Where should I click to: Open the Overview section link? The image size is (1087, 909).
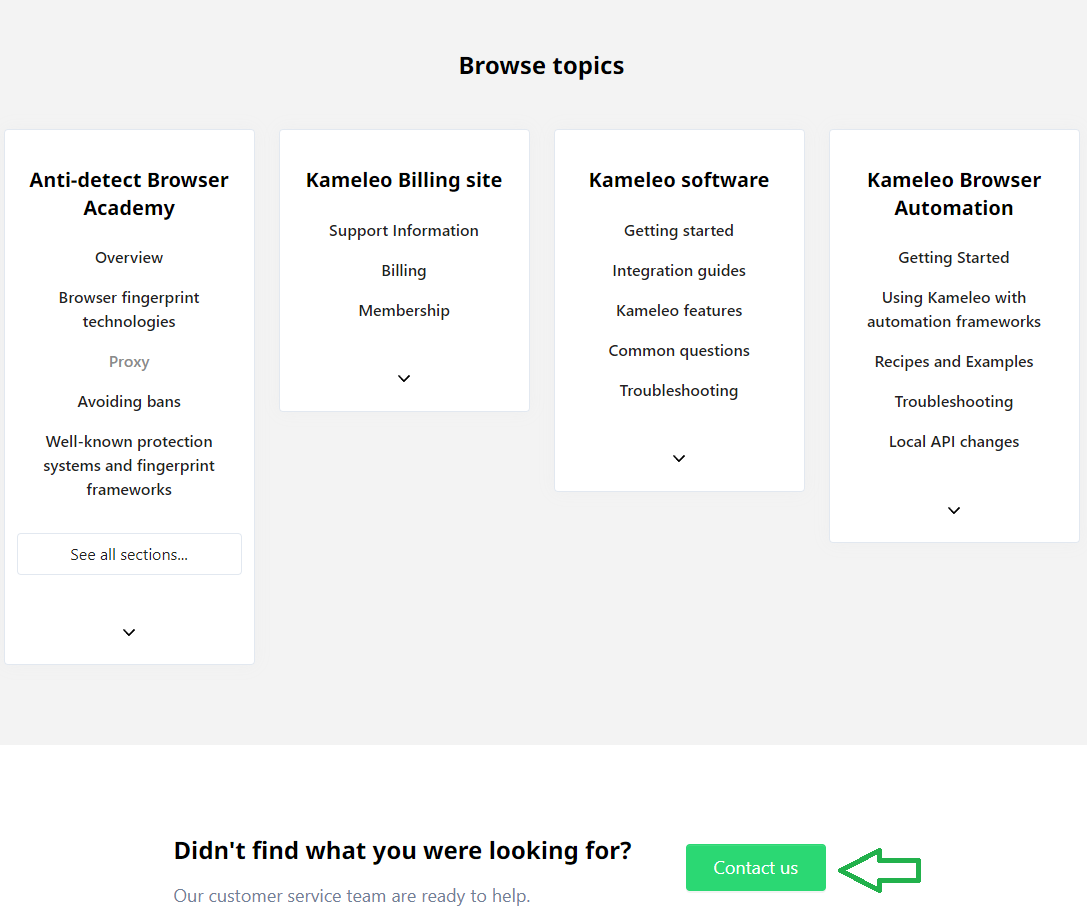129,257
